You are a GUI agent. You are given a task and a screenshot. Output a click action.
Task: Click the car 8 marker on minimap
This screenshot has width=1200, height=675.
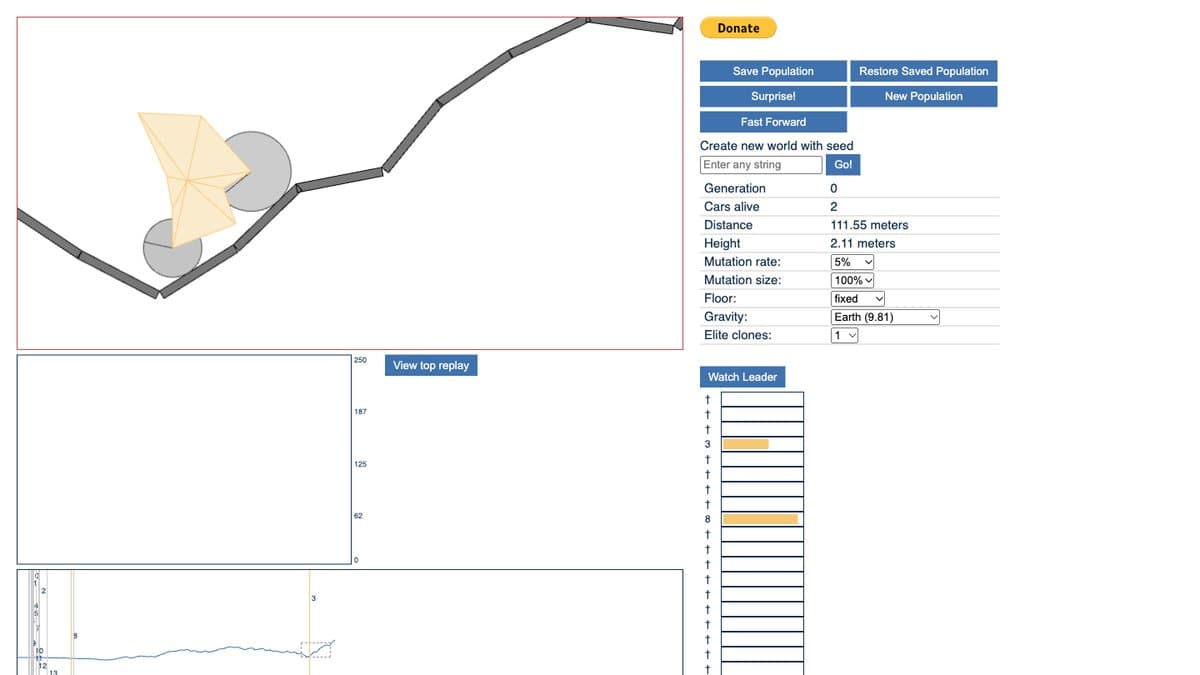tap(72, 620)
